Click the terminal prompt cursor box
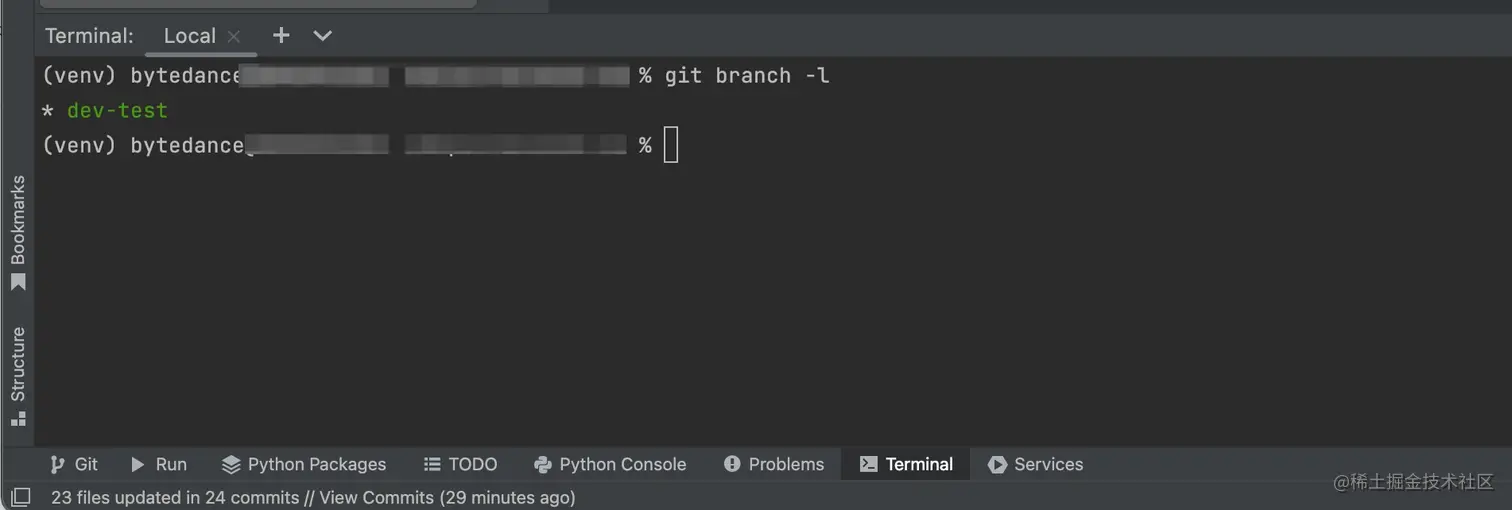 click(x=670, y=145)
